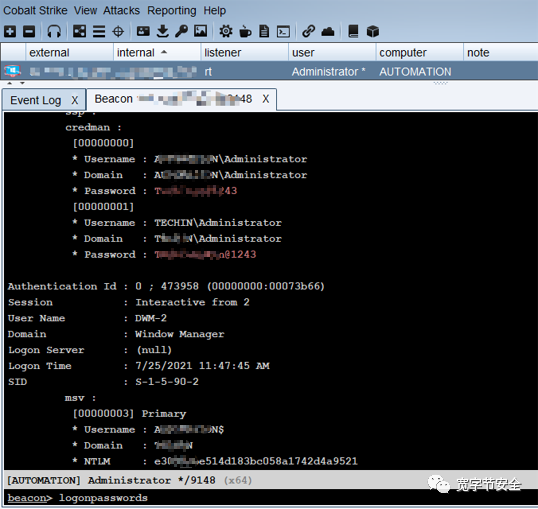Click the [00000003] Primary msv line
Screen dimensions: 538x509
tap(129, 414)
